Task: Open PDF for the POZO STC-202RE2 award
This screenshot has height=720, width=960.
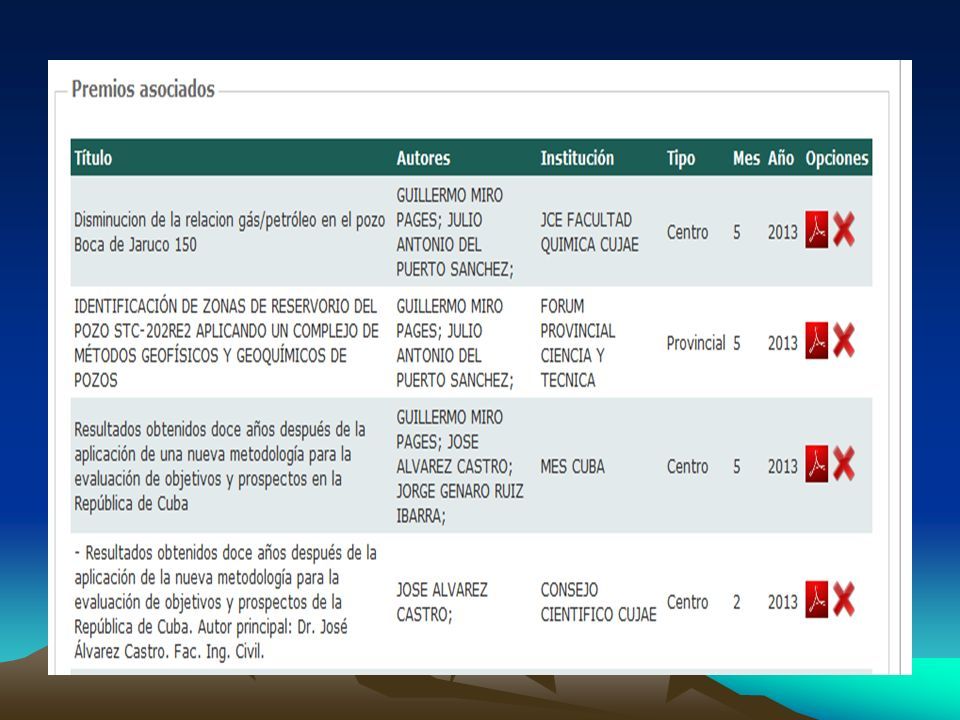Action: tap(816, 340)
